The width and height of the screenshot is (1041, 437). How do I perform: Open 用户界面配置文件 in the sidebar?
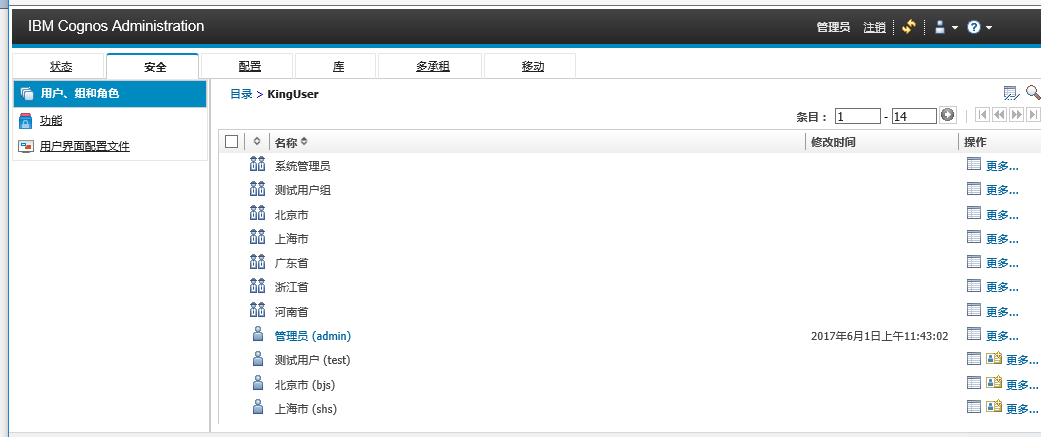coord(85,147)
